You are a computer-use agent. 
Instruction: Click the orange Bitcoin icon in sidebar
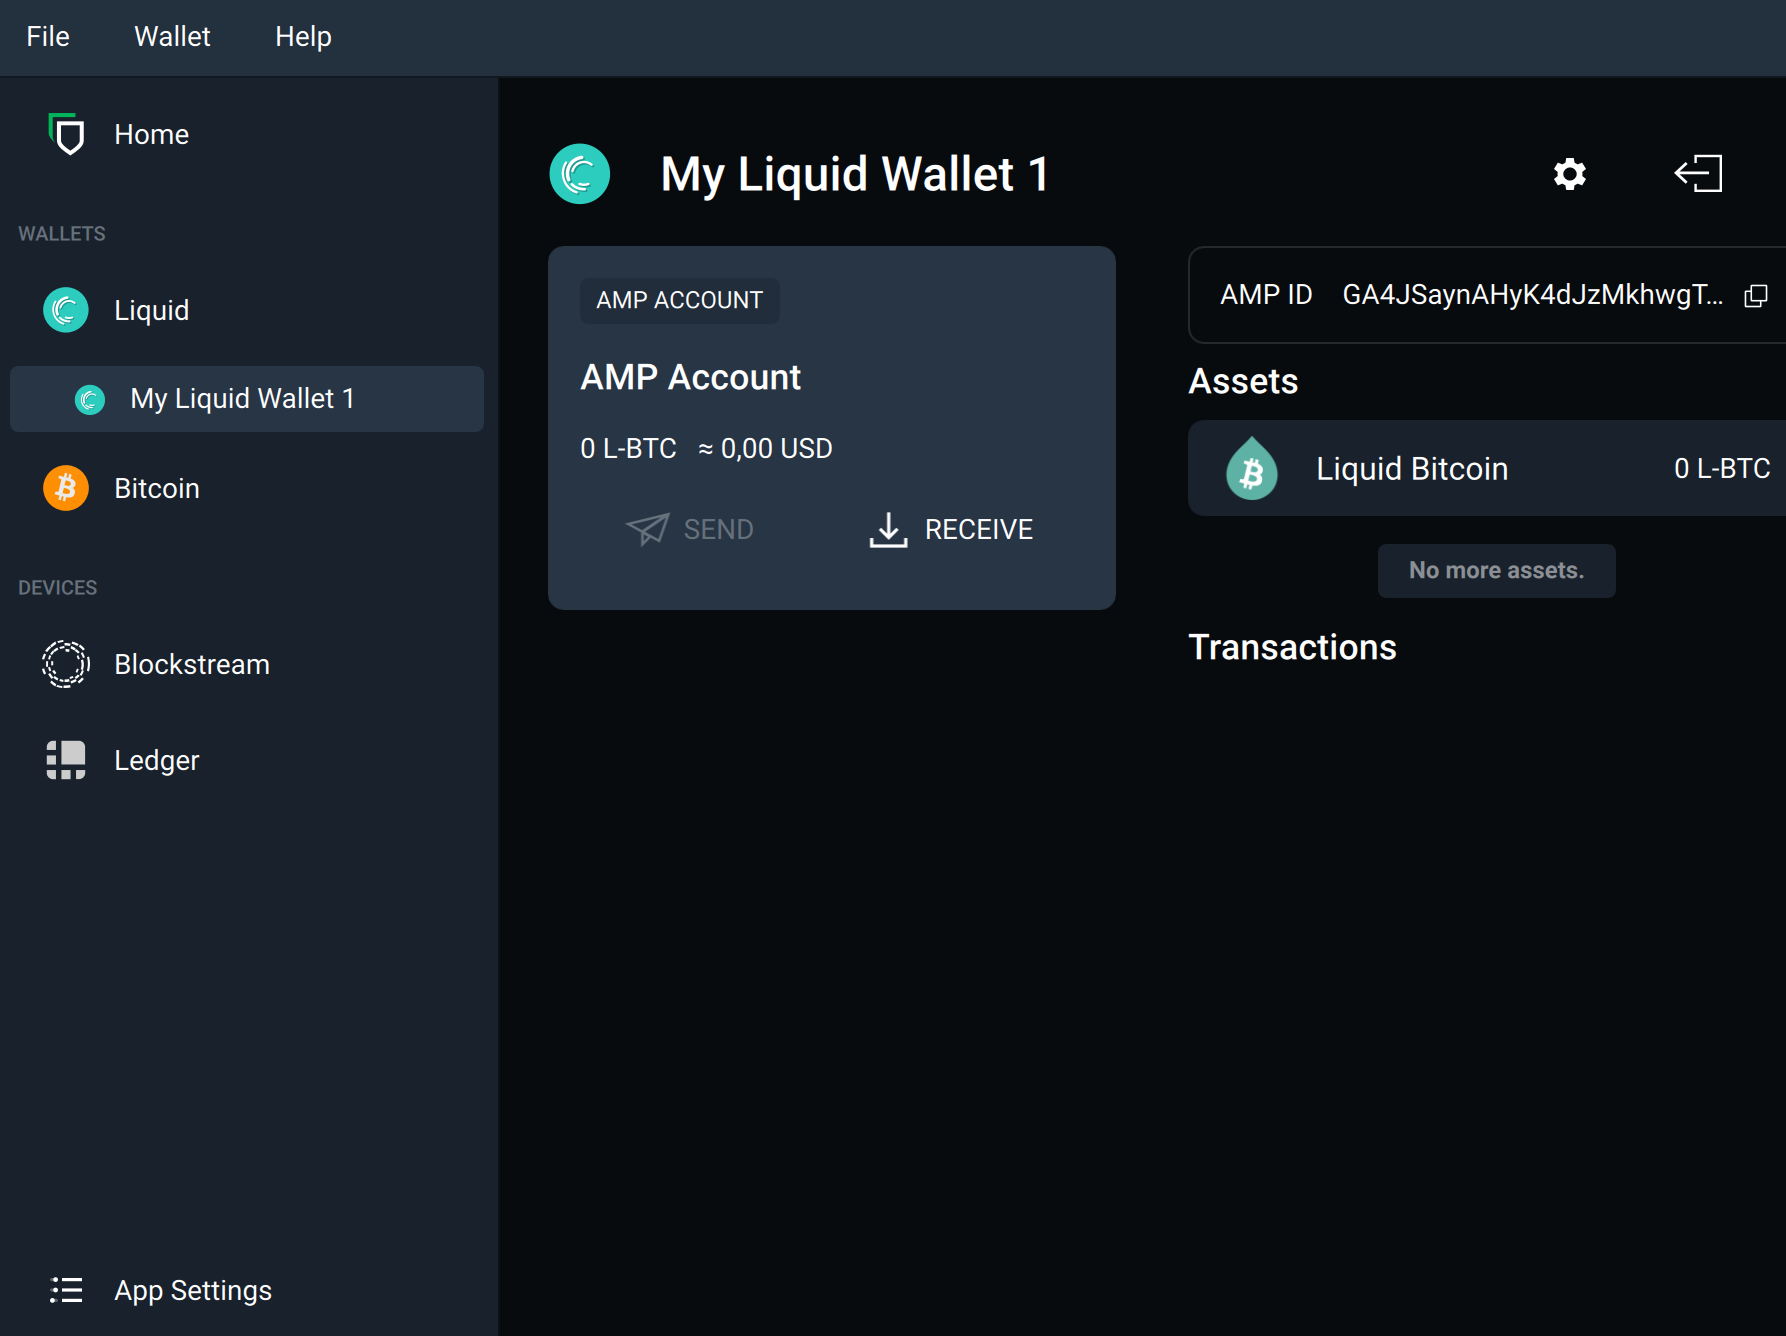(66, 488)
